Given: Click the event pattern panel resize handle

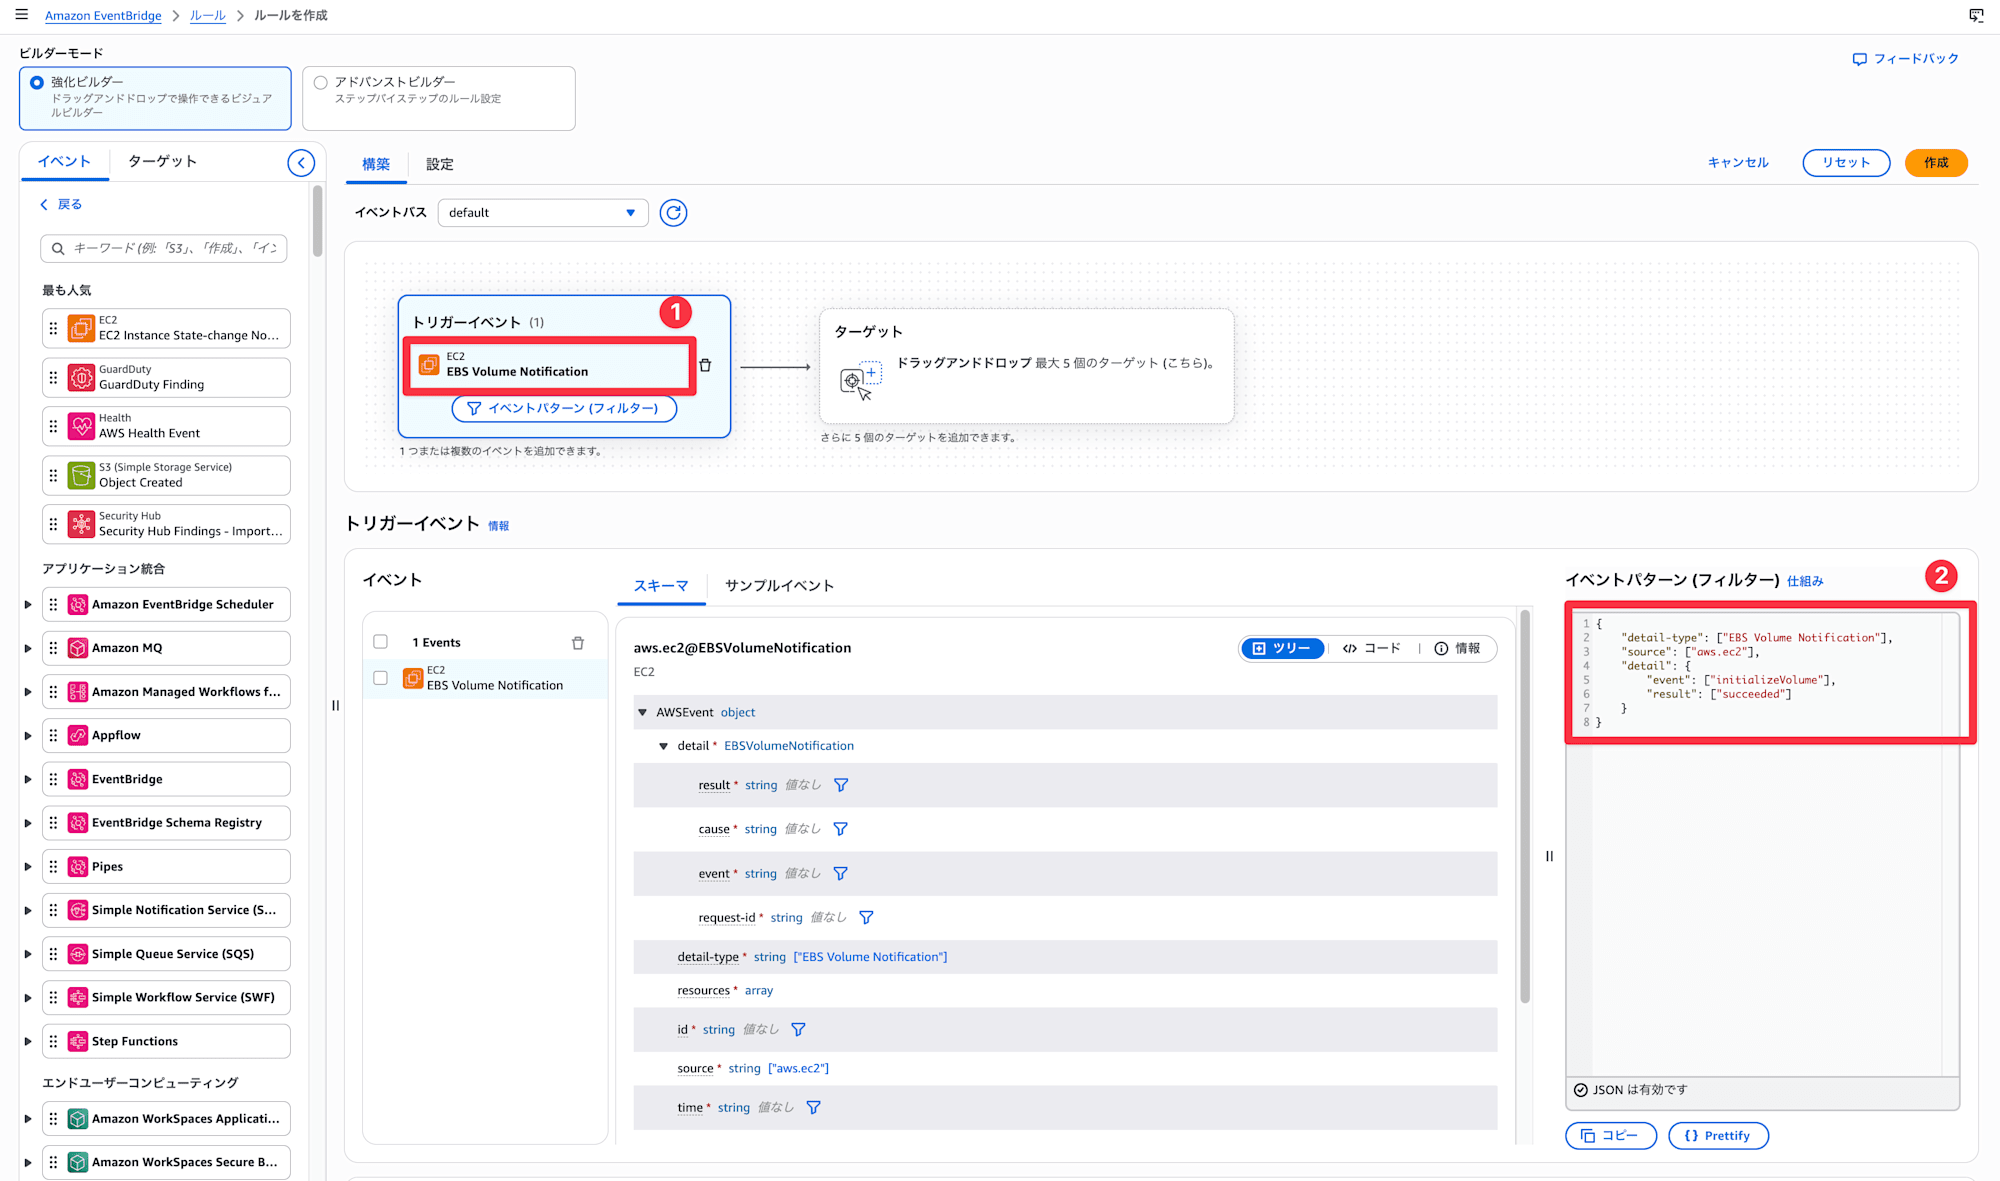Looking at the screenshot, I should [1549, 856].
